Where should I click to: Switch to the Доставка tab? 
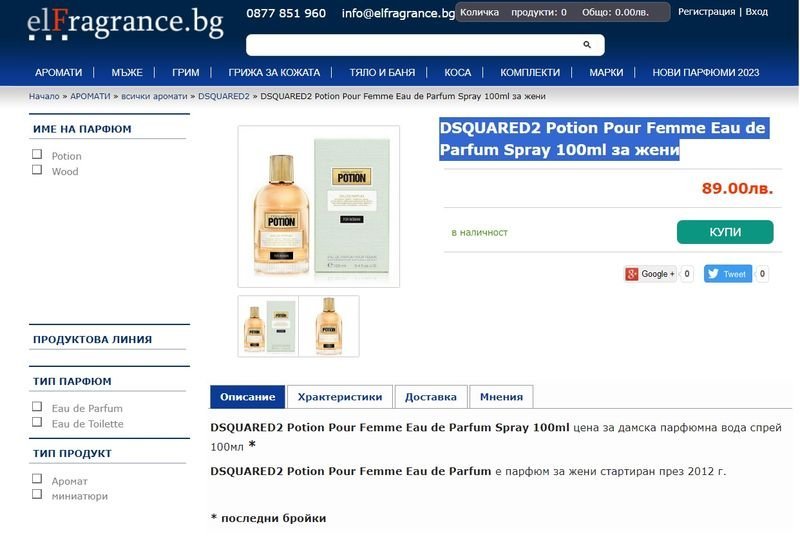(x=431, y=397)
